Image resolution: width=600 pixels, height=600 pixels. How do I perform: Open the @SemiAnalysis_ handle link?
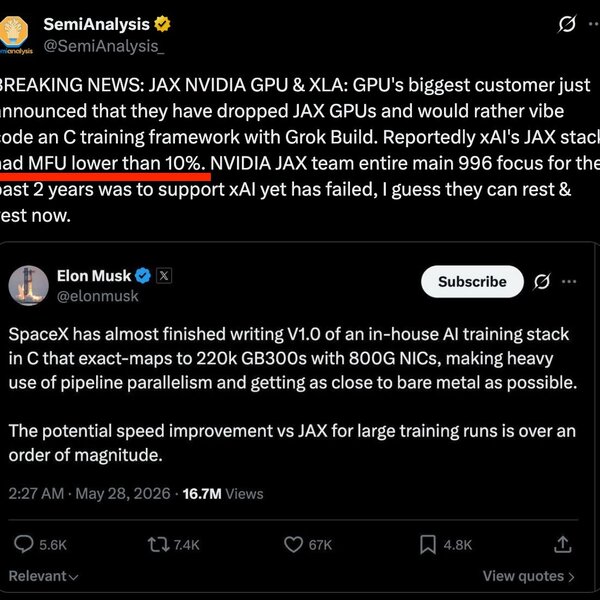pos(104,46)
